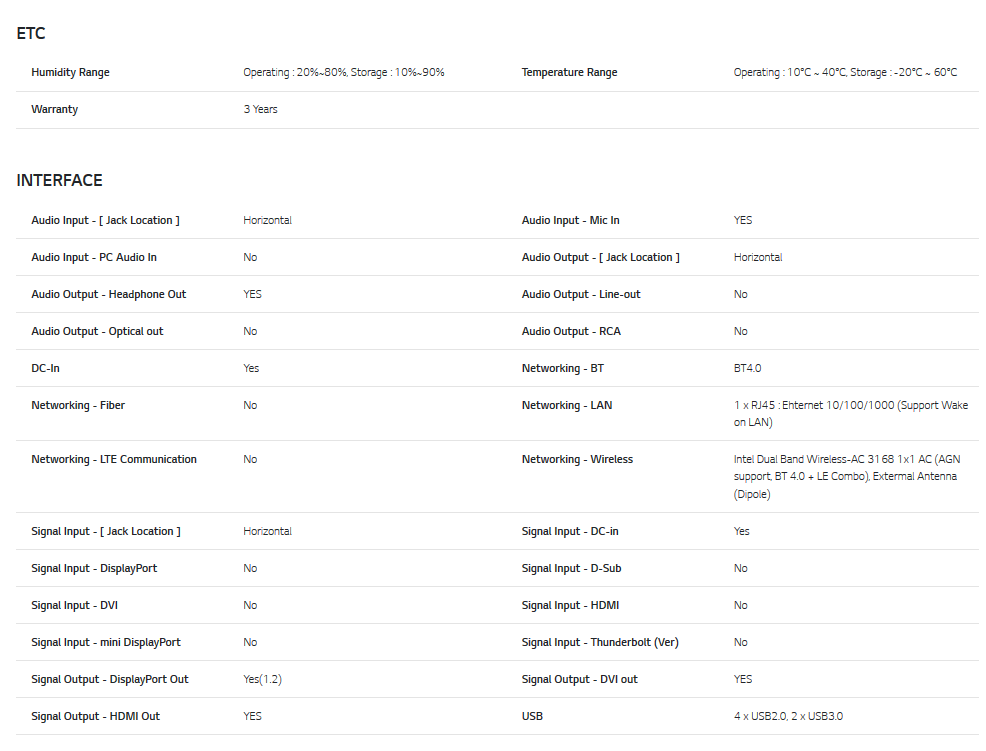
Task: Select the Signal Input - Thunderbolt (Ver) label
Action: pyautogui.click(x=600, y=642)
